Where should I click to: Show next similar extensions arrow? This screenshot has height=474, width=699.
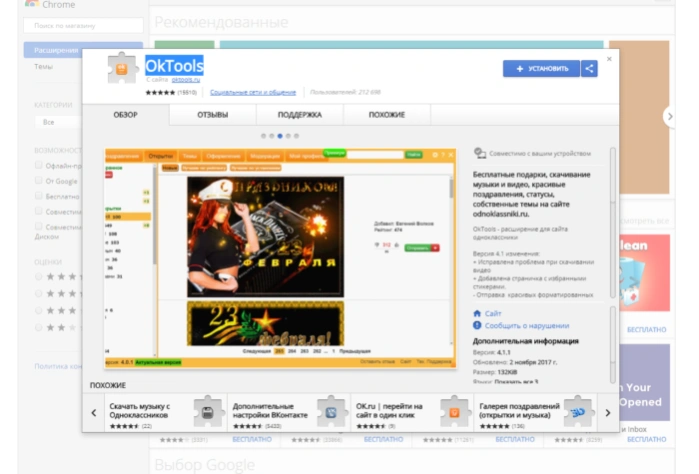point(608,413)
